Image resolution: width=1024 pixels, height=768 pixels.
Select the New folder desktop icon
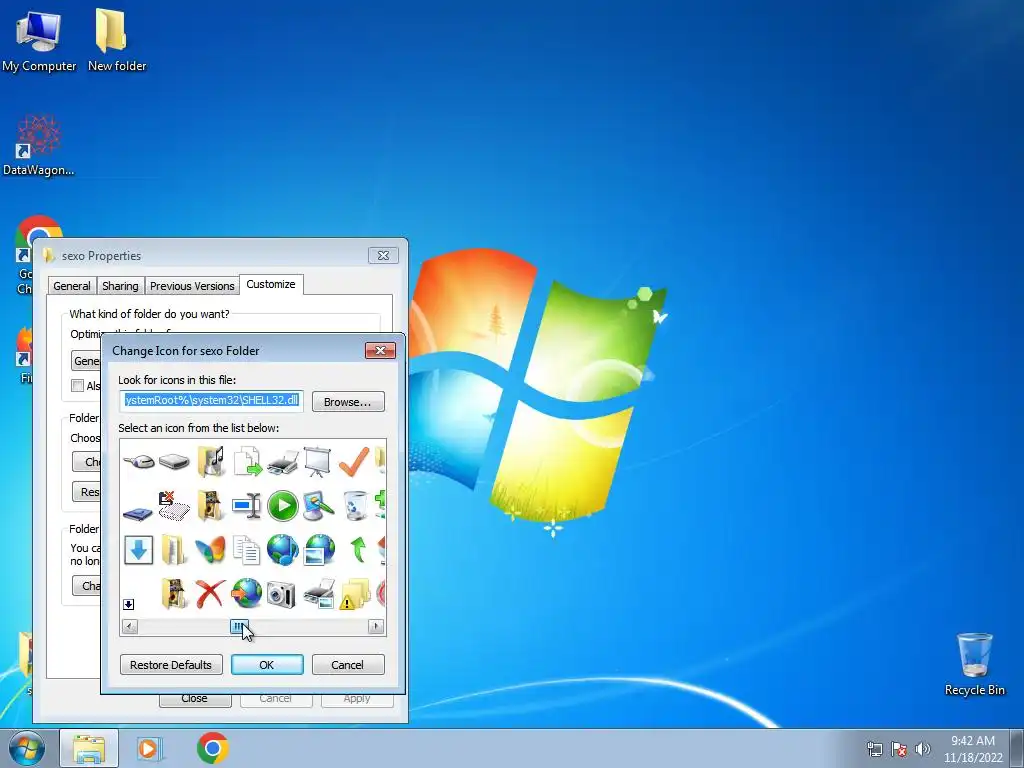(x=117, y=40)
